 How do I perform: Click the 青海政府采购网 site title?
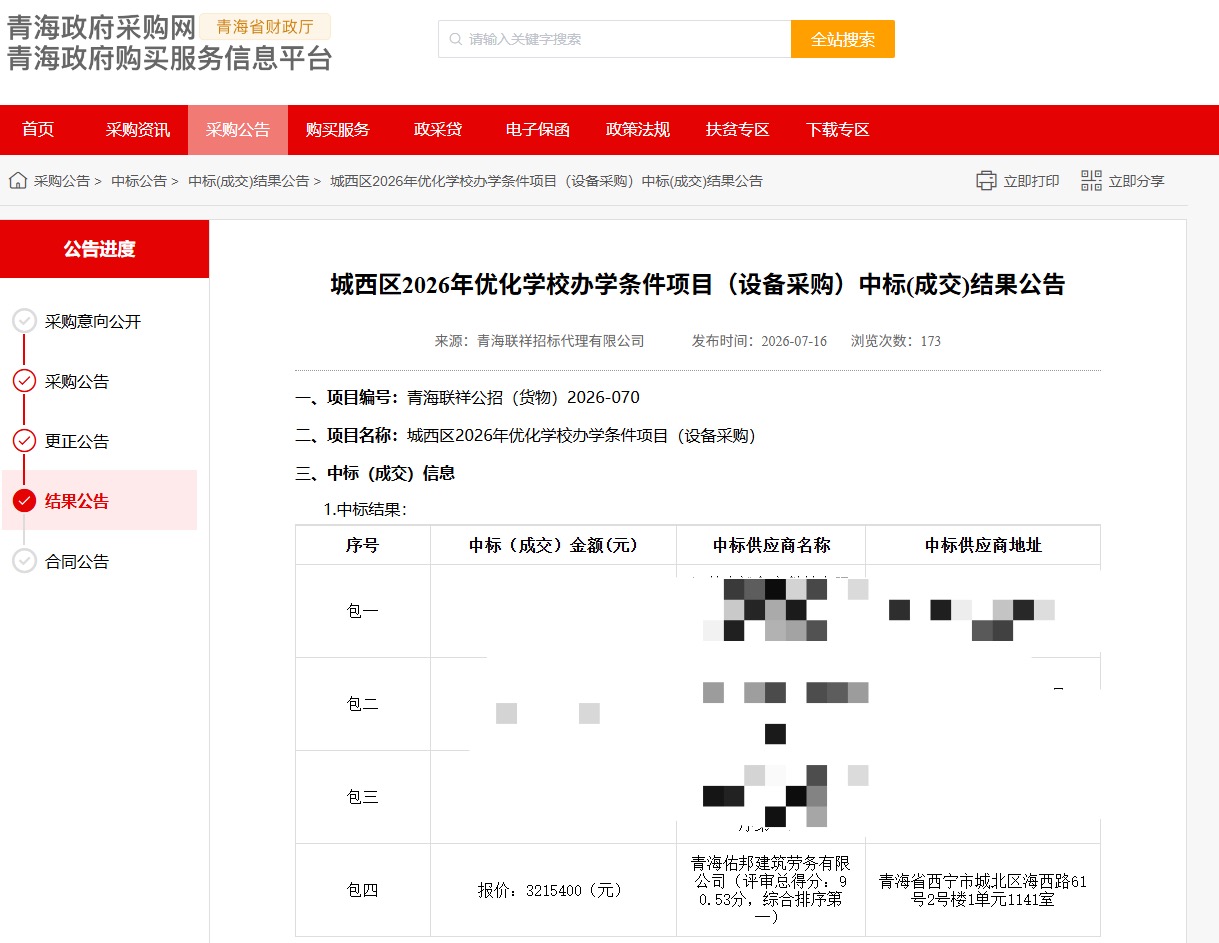click(101, 27)
